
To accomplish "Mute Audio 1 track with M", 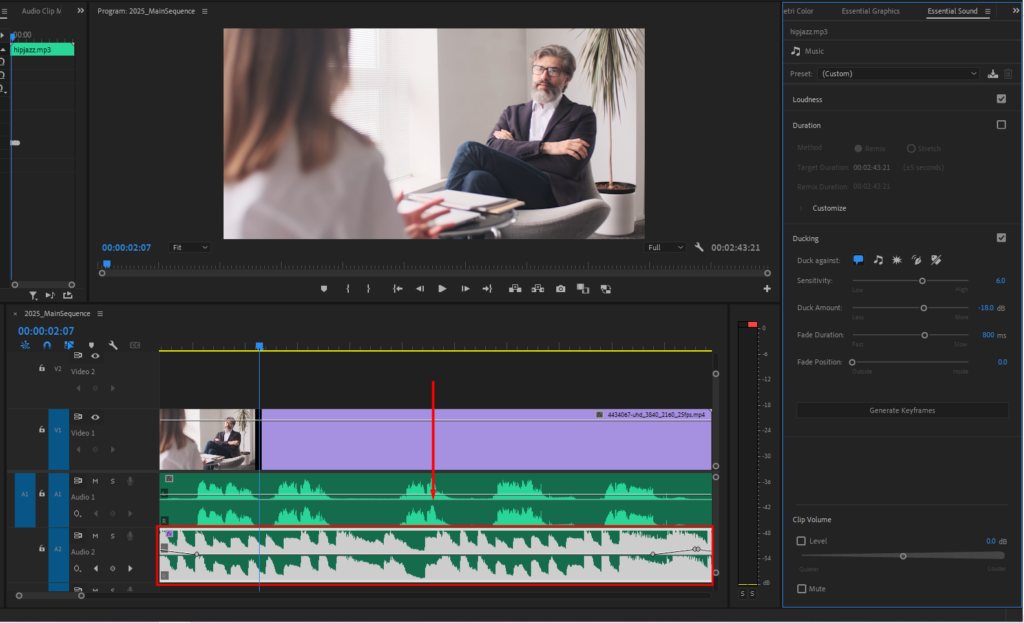I will tap(95, 481).
